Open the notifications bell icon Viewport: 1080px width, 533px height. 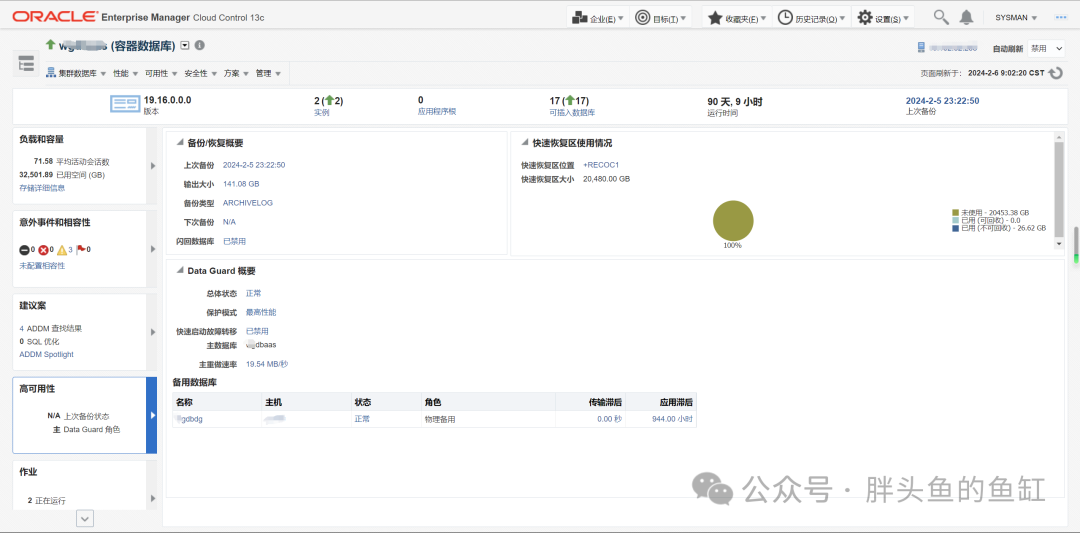(x=967, y=17)
